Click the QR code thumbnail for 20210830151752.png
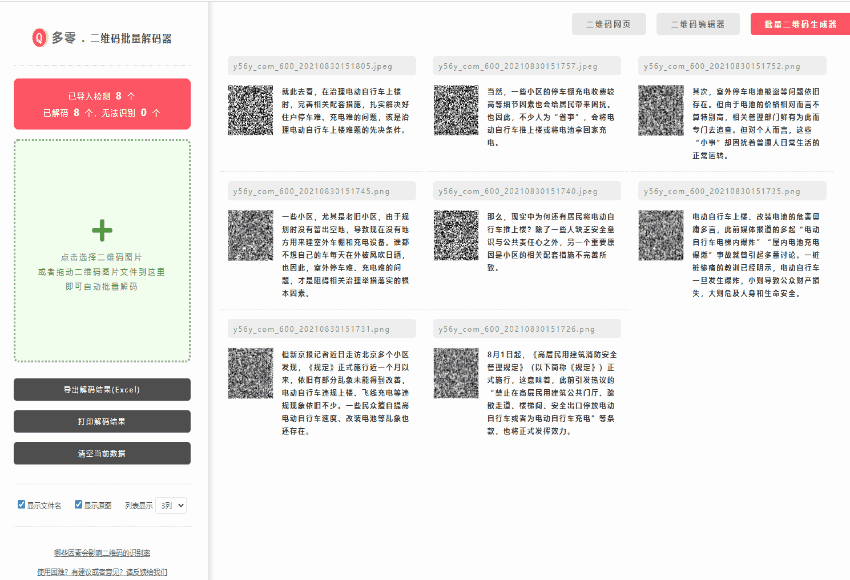The image size is (850, 580). (x=661, y=110)
